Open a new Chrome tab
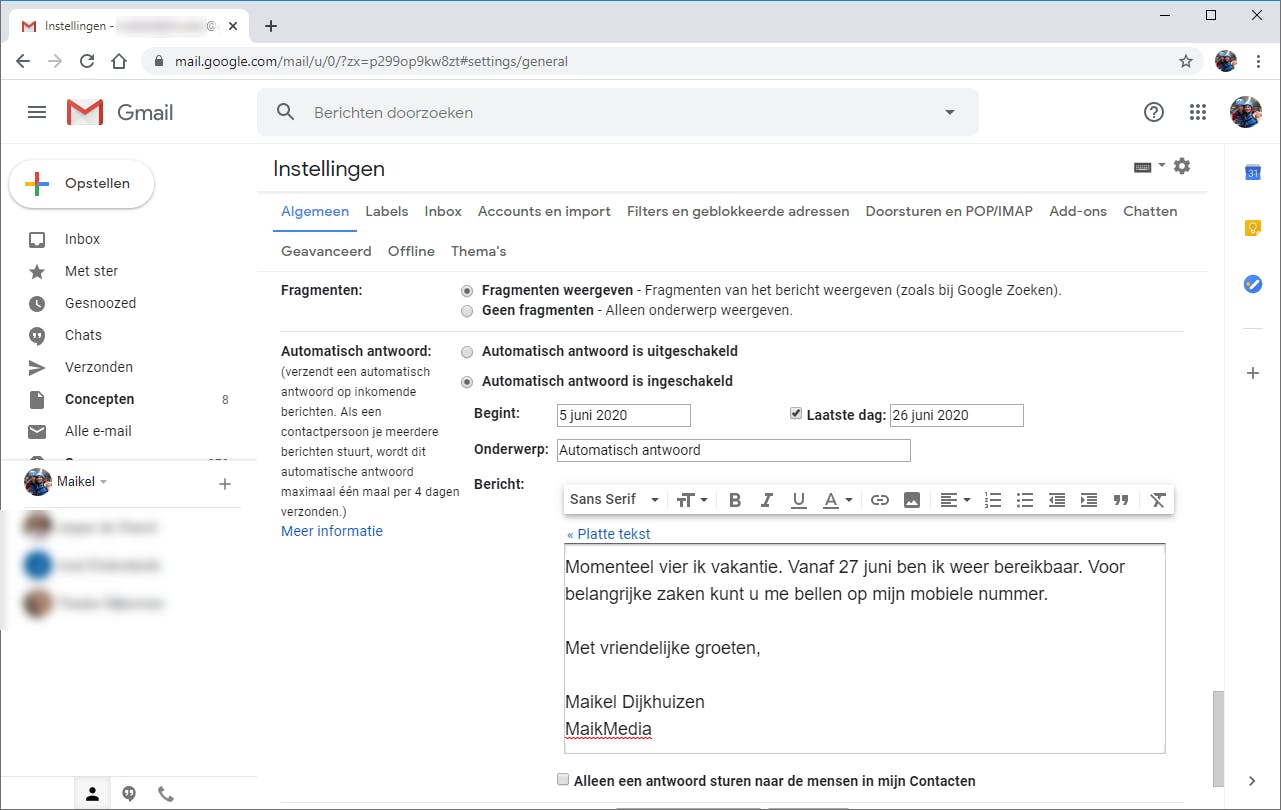Image resolution: width=1281 pixels, height=810 pixels. [x=270, y=26]
